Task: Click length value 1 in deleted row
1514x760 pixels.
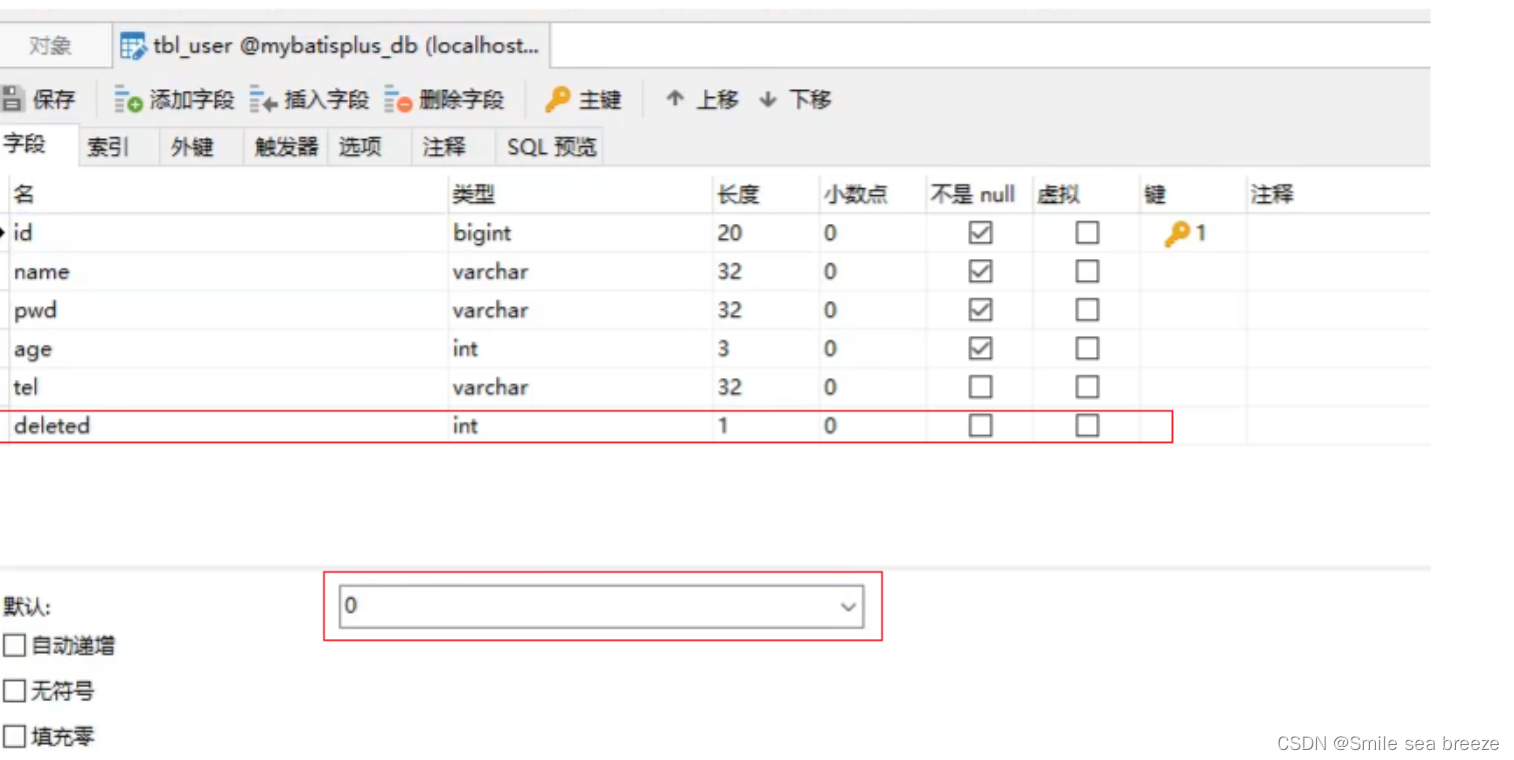Action: (x=765, y=426)
